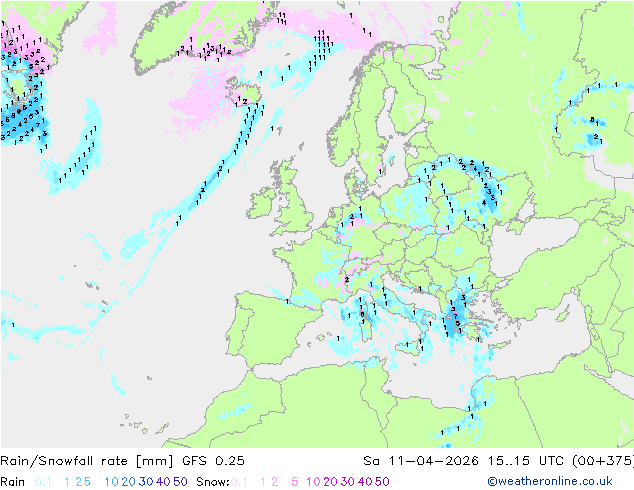Click the date 'Sa 11-04-2026' text
This screenshot has height=490, width=634.
pyautogui.click(x=421, y=461)
